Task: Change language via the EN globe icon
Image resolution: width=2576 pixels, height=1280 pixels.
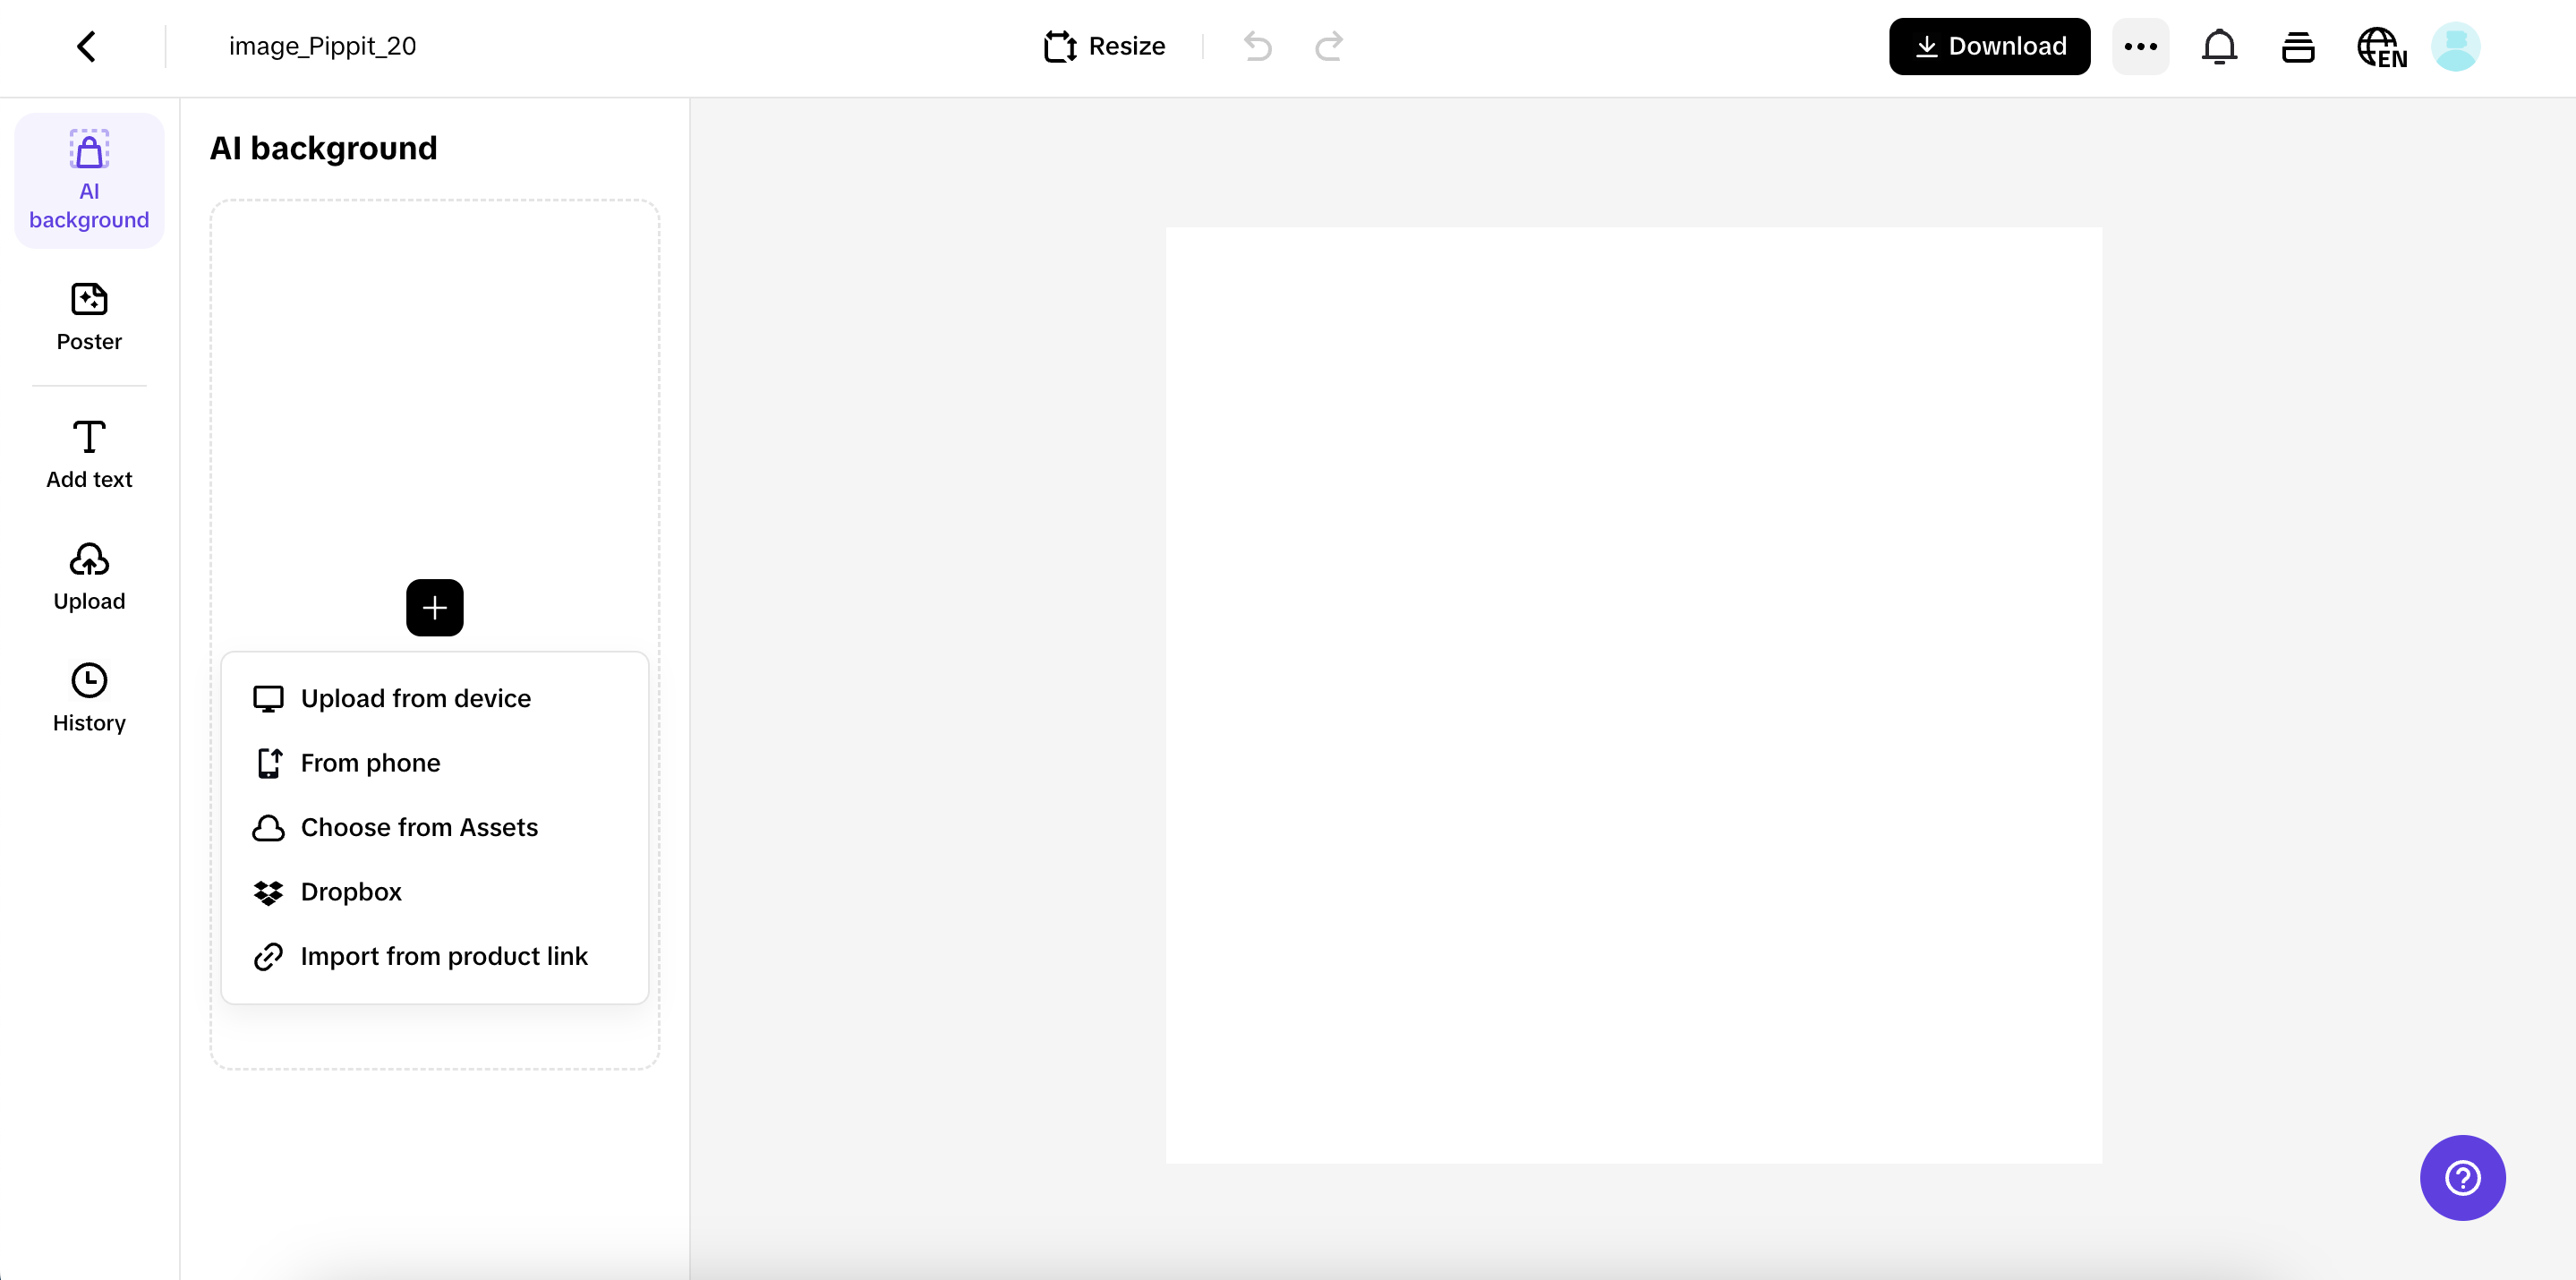Action: coord(2381,46)
